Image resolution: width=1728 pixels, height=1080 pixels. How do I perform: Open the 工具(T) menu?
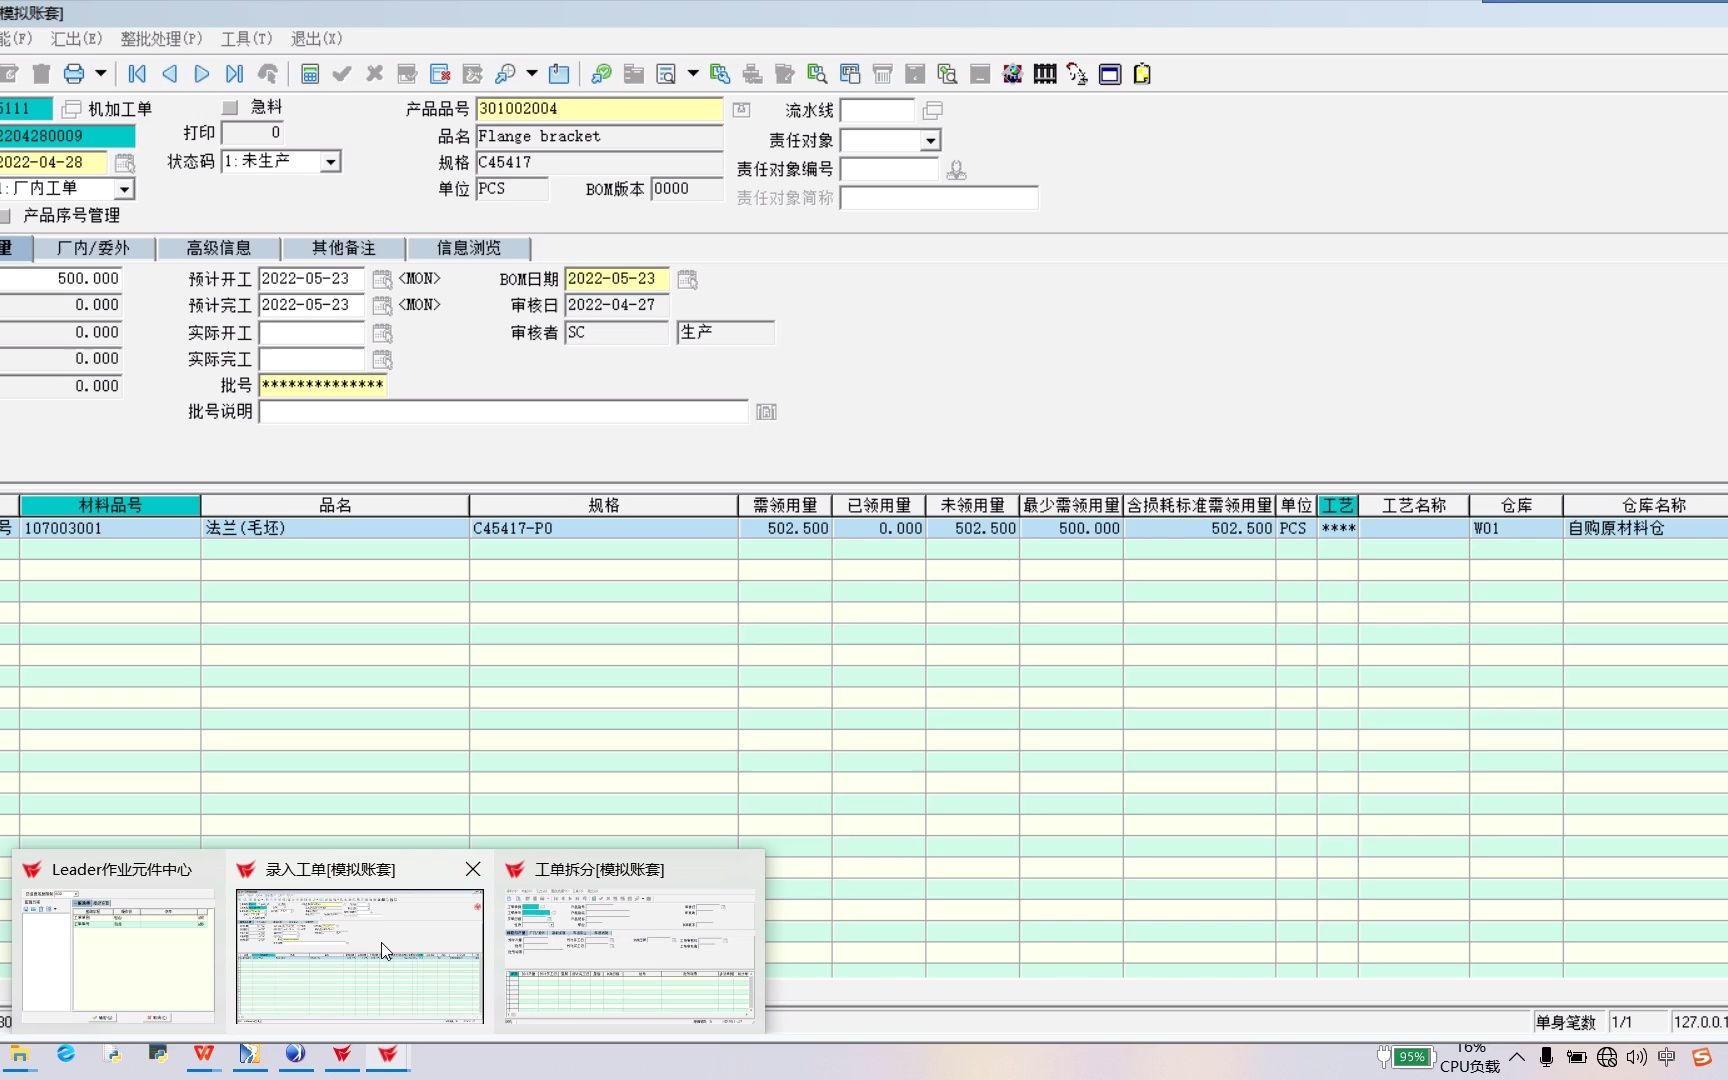click(246, 38)
